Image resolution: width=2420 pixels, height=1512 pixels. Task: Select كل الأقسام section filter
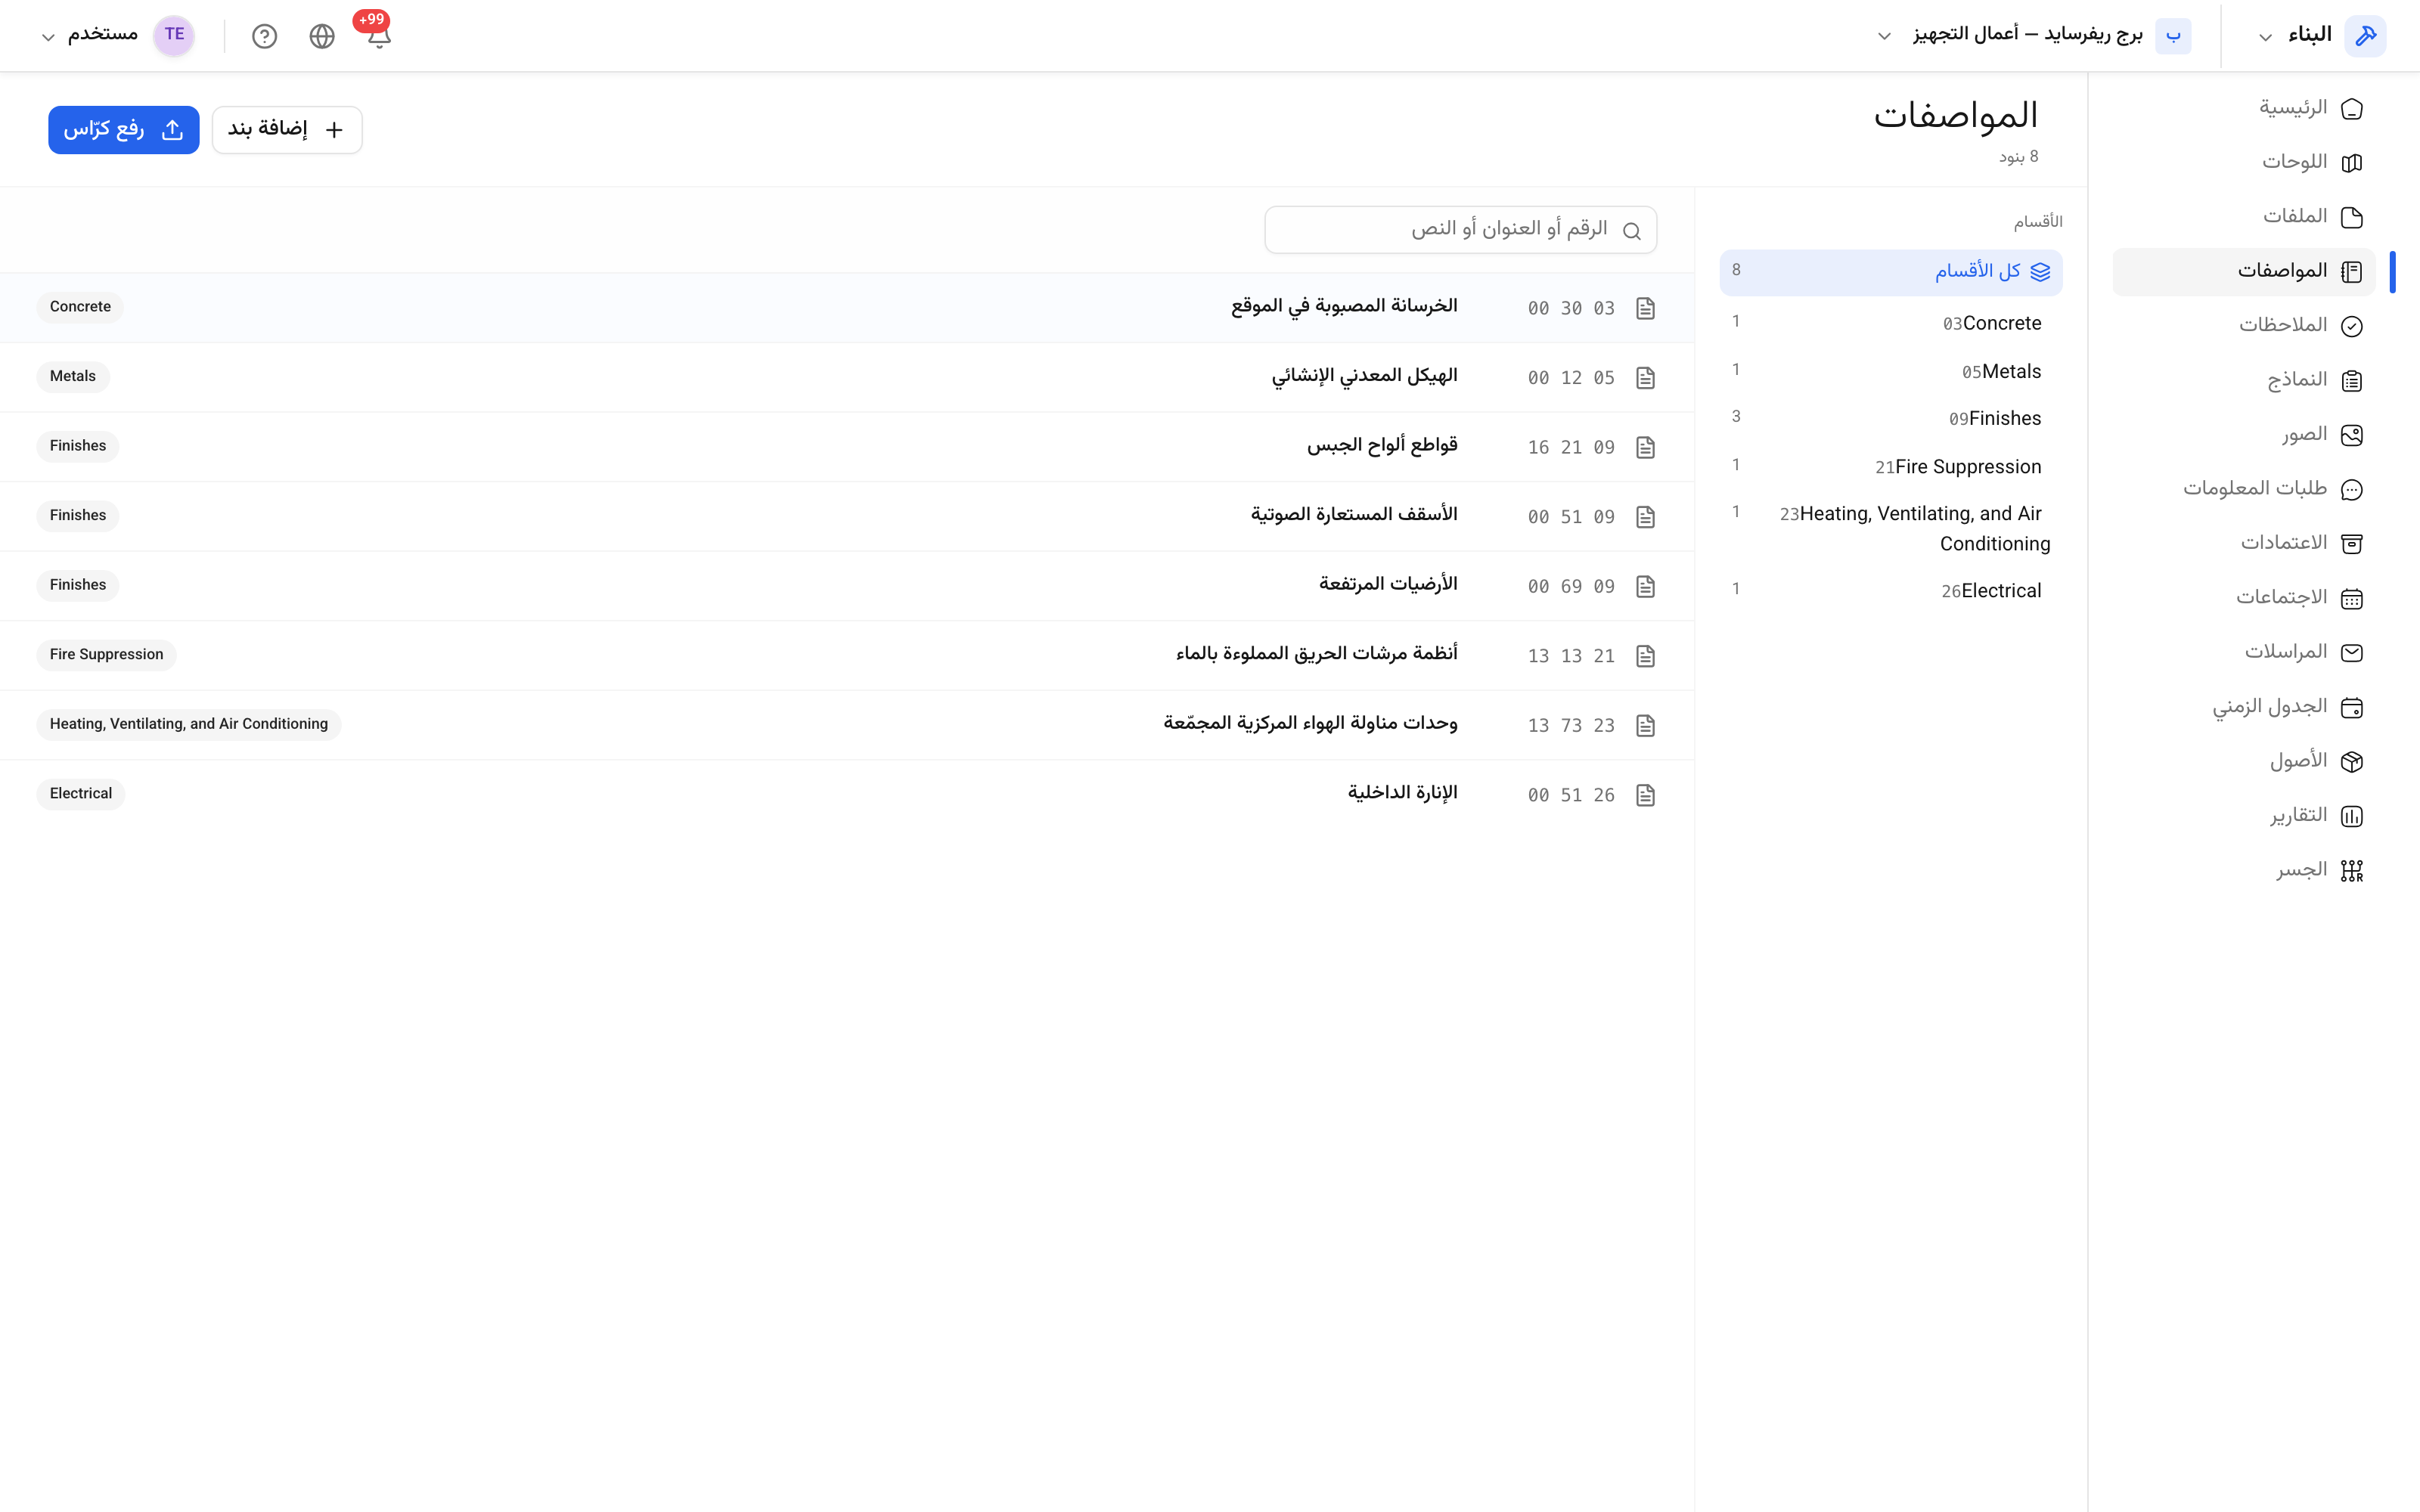(1891, 272)
